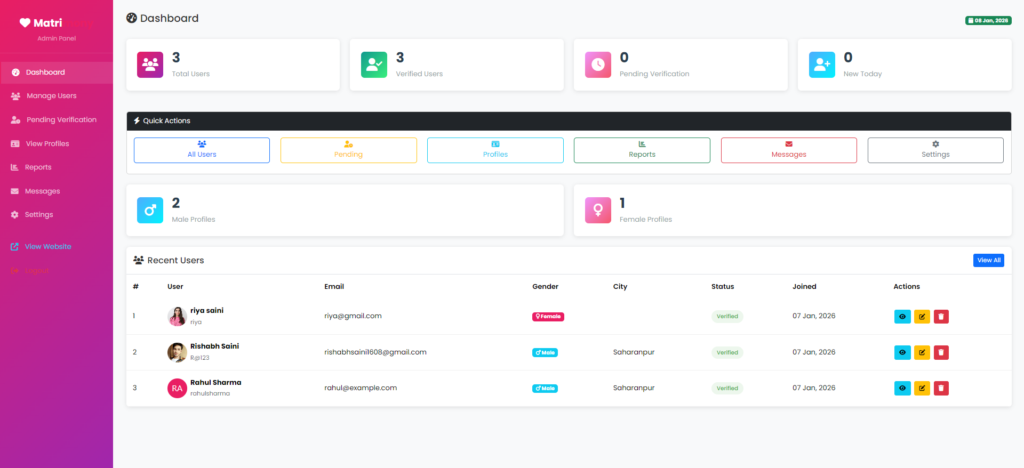Delete Rishabh Saini's user record

pos(941,352)
